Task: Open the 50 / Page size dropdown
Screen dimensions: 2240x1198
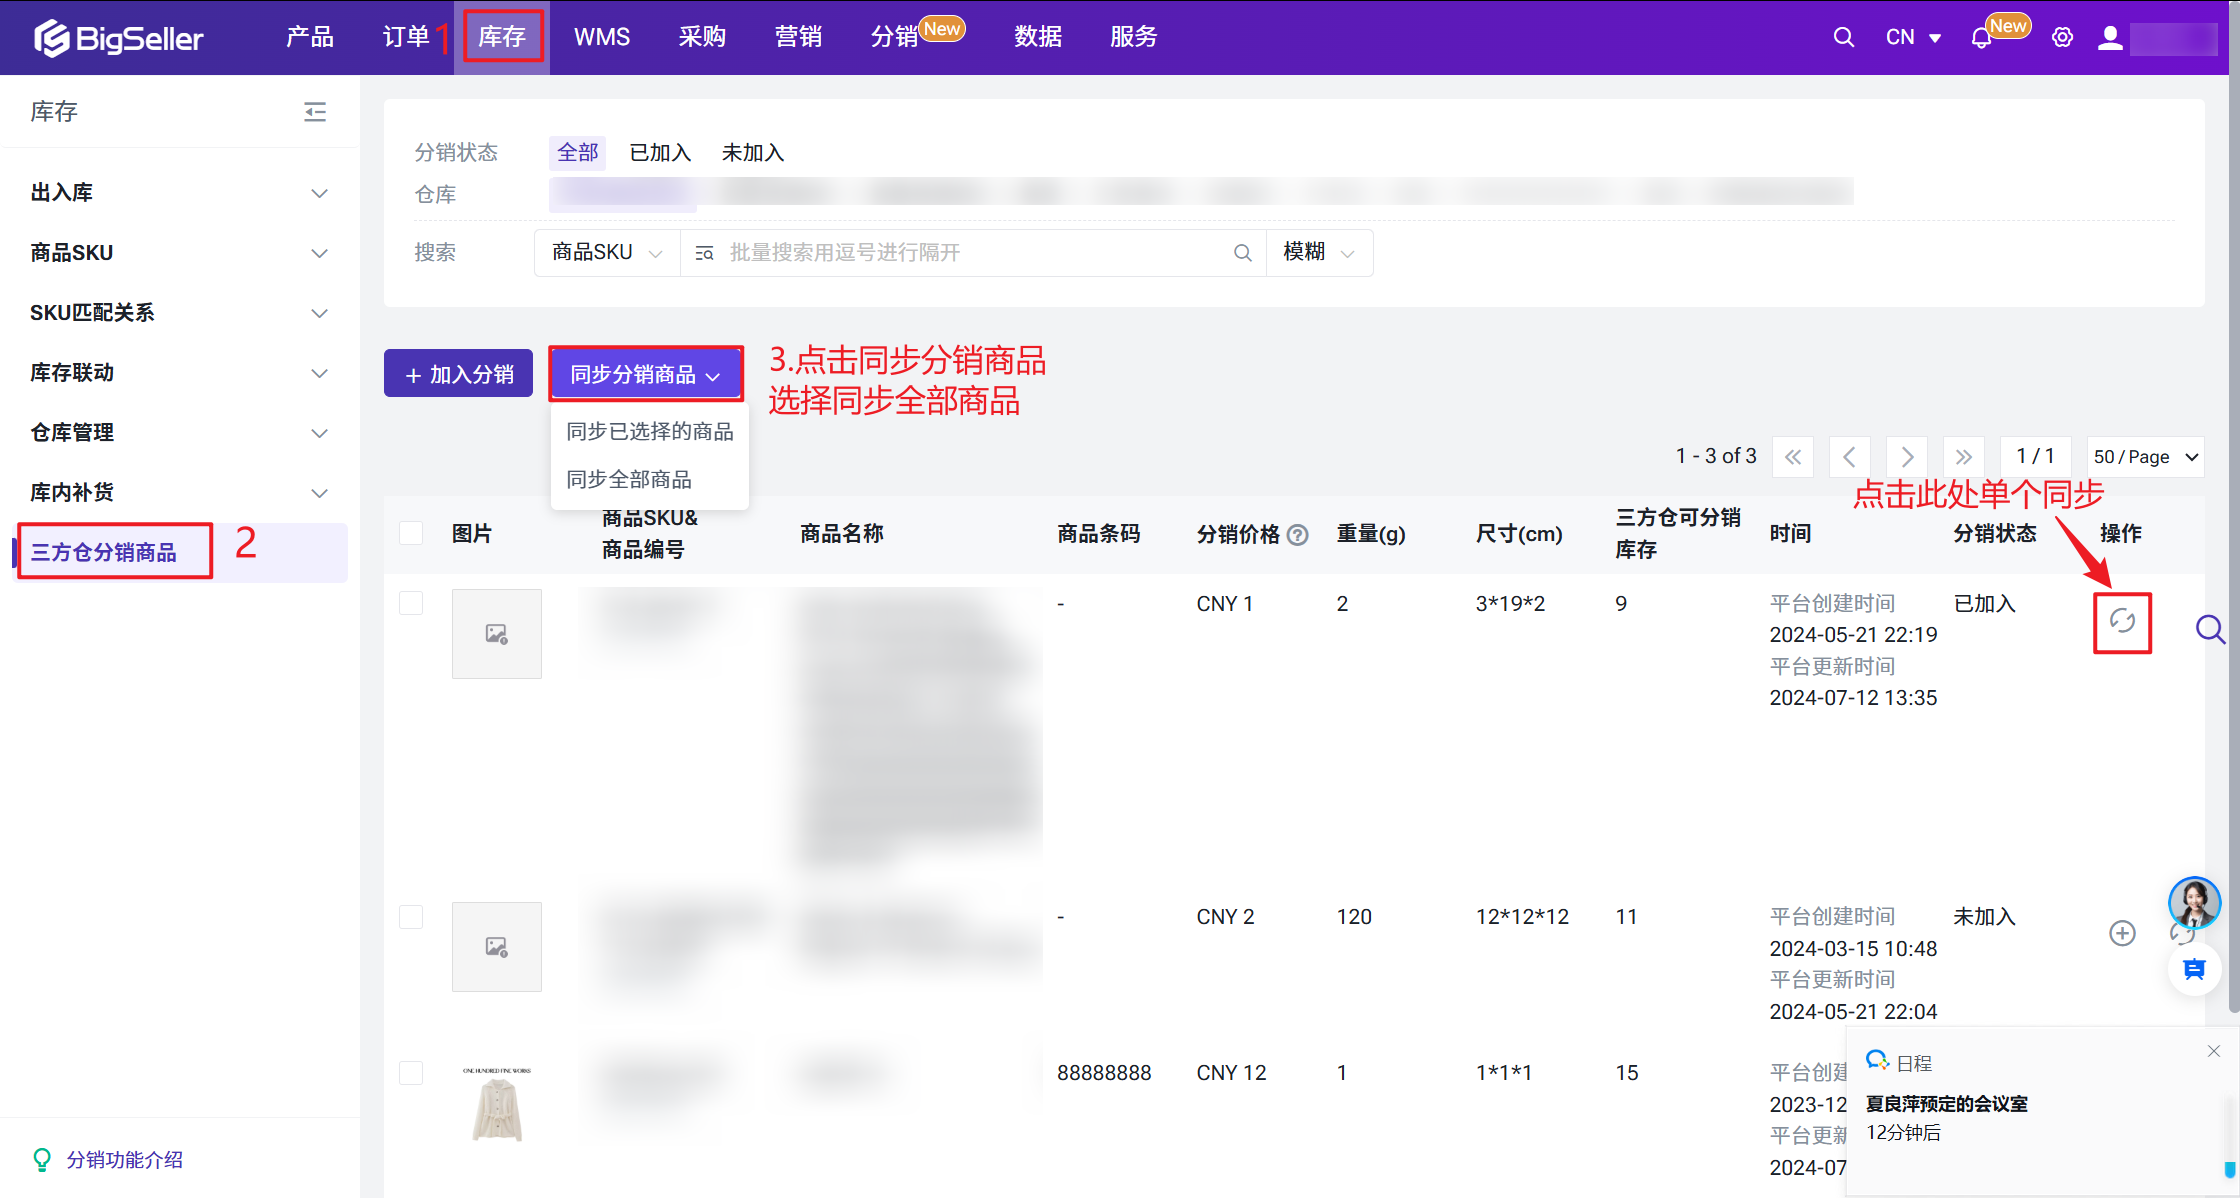Action: pos(2145,457)
